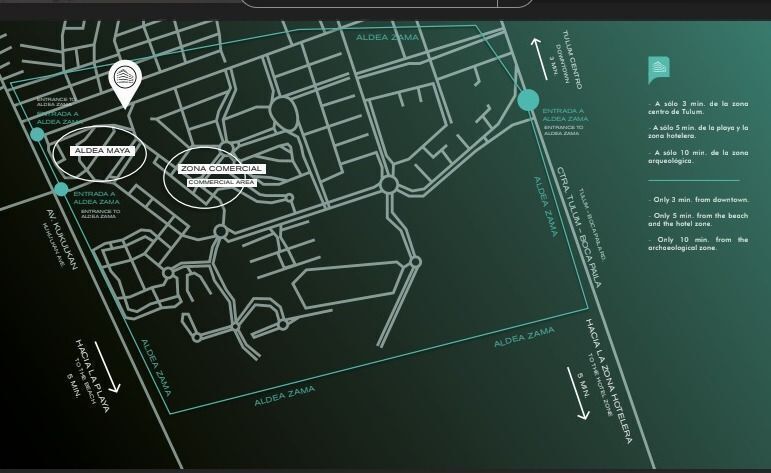Image resolution: width=771 pixels, height=473 pixels.
Task: Click the ENTRADA A ALDEA ZAMA text below Aldea Maya
Action: pyautogui.click(x=96, y=198)
